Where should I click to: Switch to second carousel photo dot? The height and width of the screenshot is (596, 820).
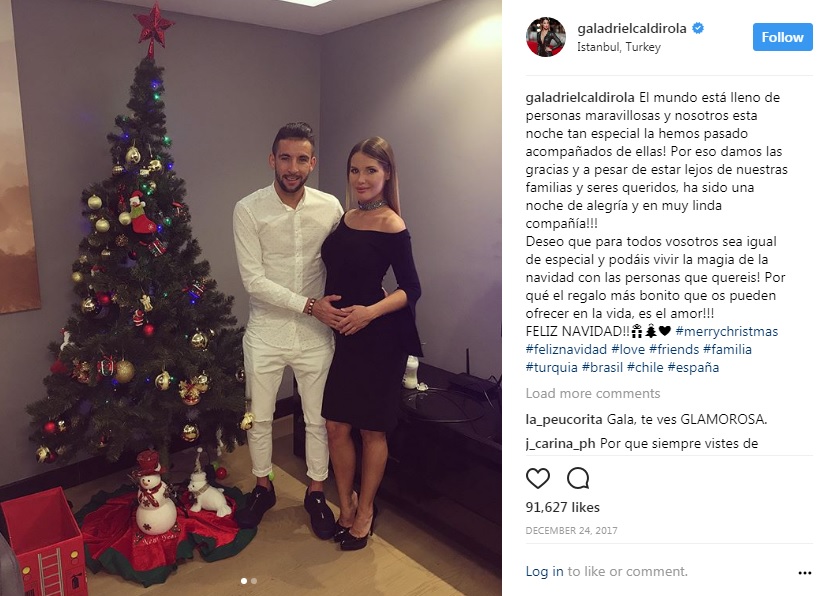coord(254,581)
